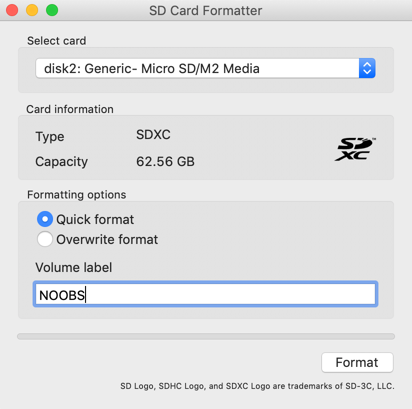Viewport: 412px width, 409px height.
Task: Zoom window with the green button
Action: tap(52, 10)
